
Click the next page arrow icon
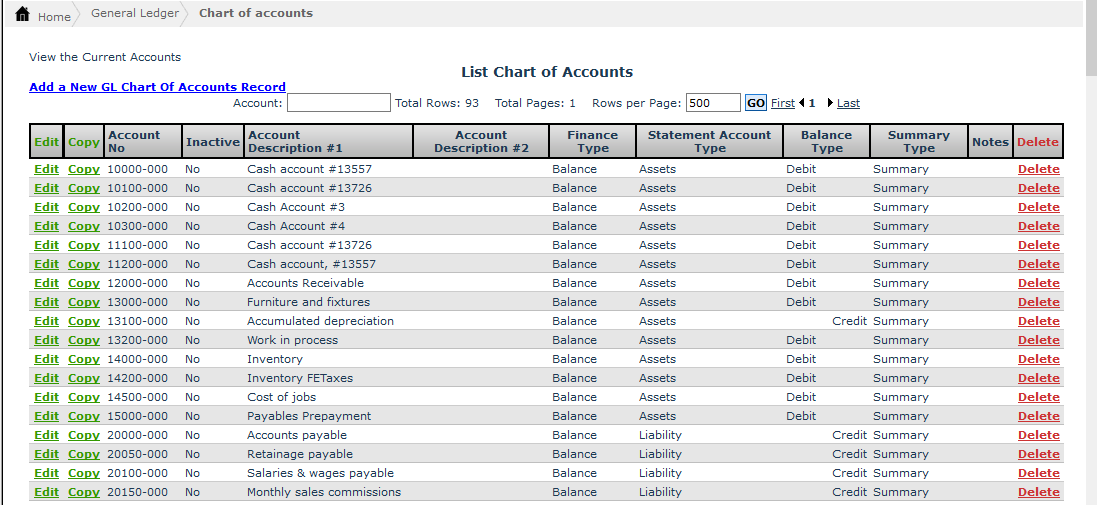(x=830, y=103)
